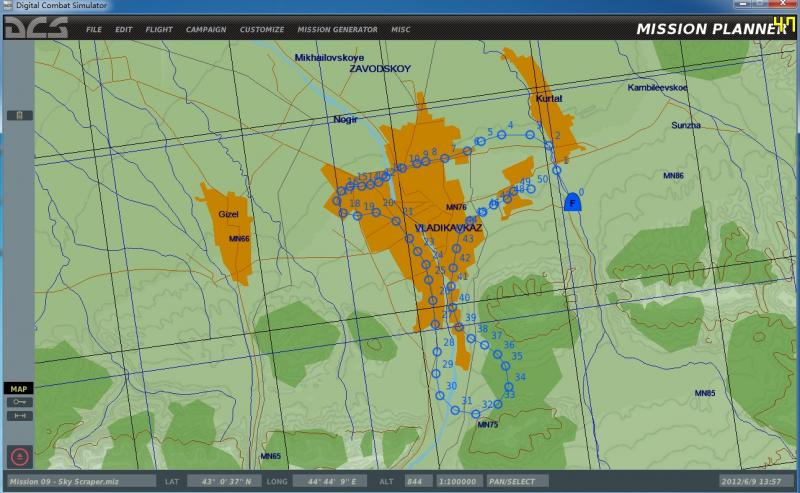Open the EDIT menu

point(123,30)
